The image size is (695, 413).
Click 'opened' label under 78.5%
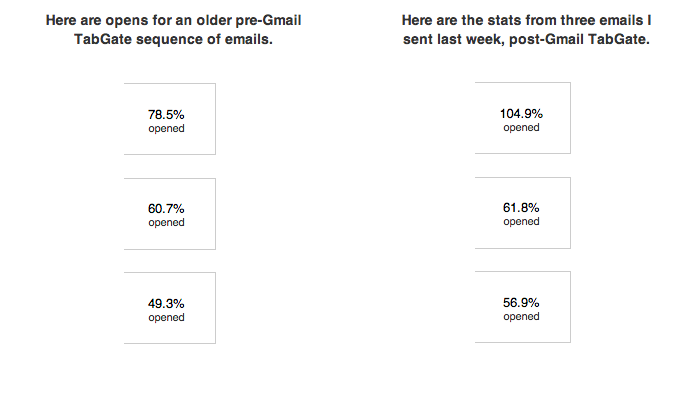[166, 129]
